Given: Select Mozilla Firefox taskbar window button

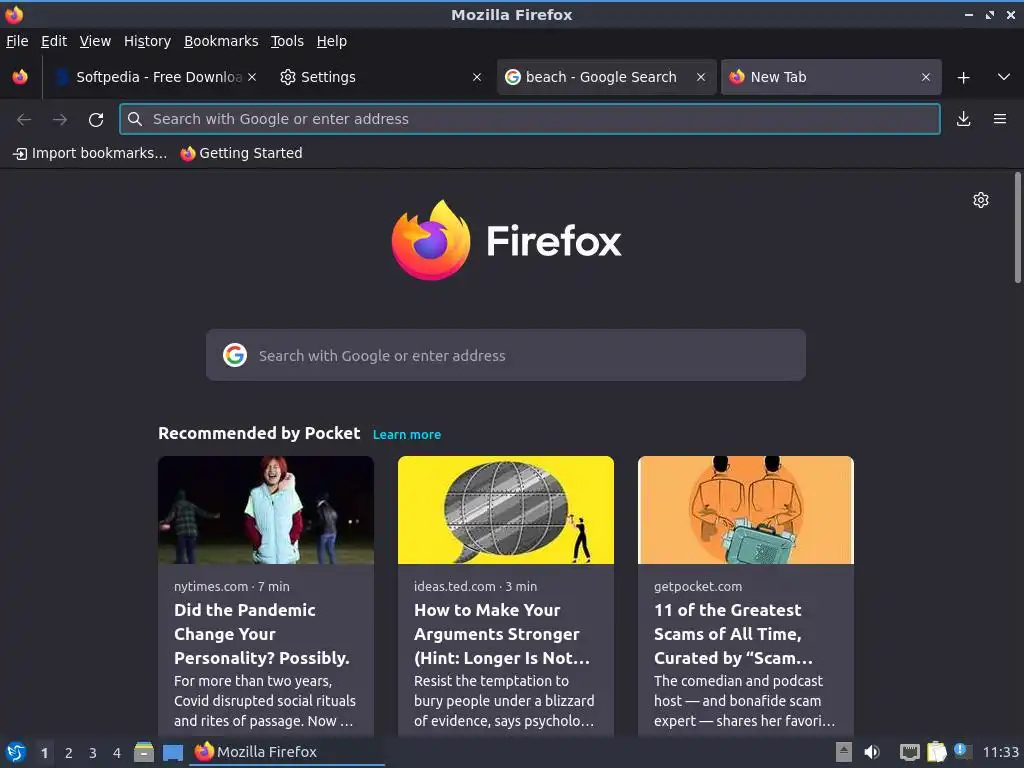Looking at the screenshot, I should 287,752.
